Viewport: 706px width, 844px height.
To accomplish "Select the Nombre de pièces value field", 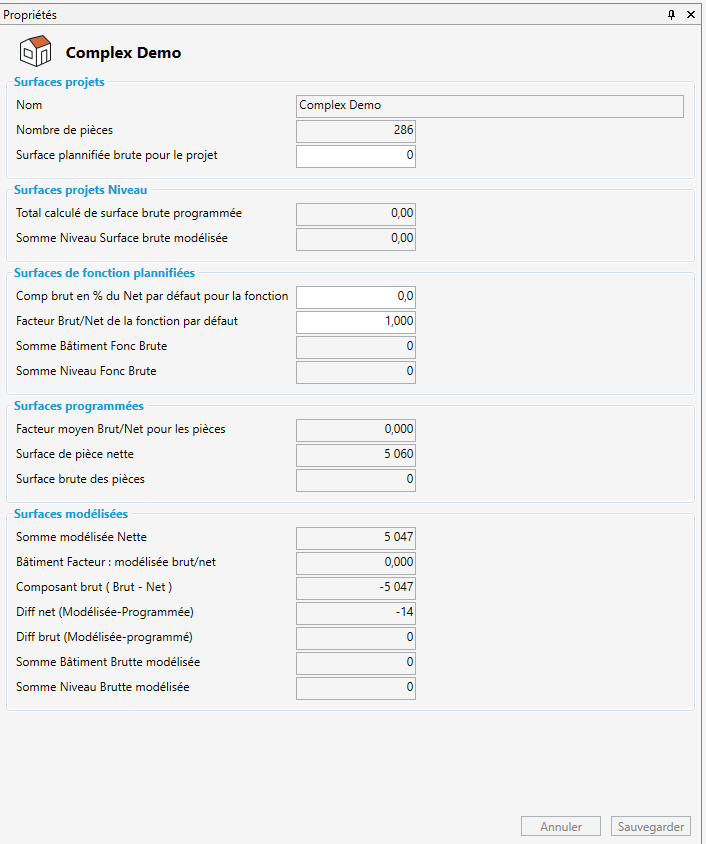I will pyautogui.click(x=356, y=131).
